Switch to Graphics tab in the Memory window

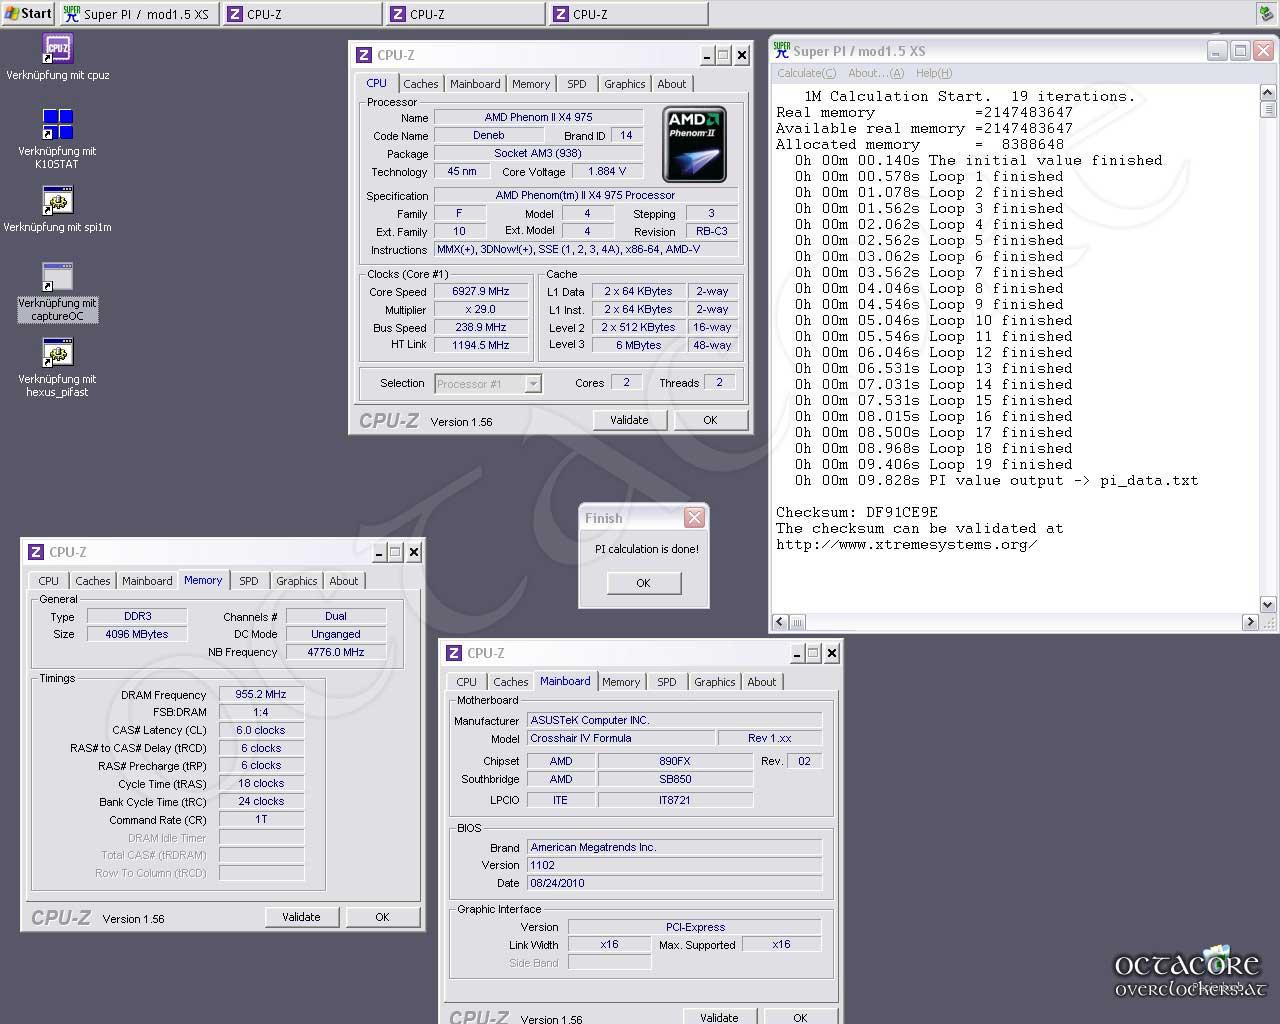tap(296, 581)
